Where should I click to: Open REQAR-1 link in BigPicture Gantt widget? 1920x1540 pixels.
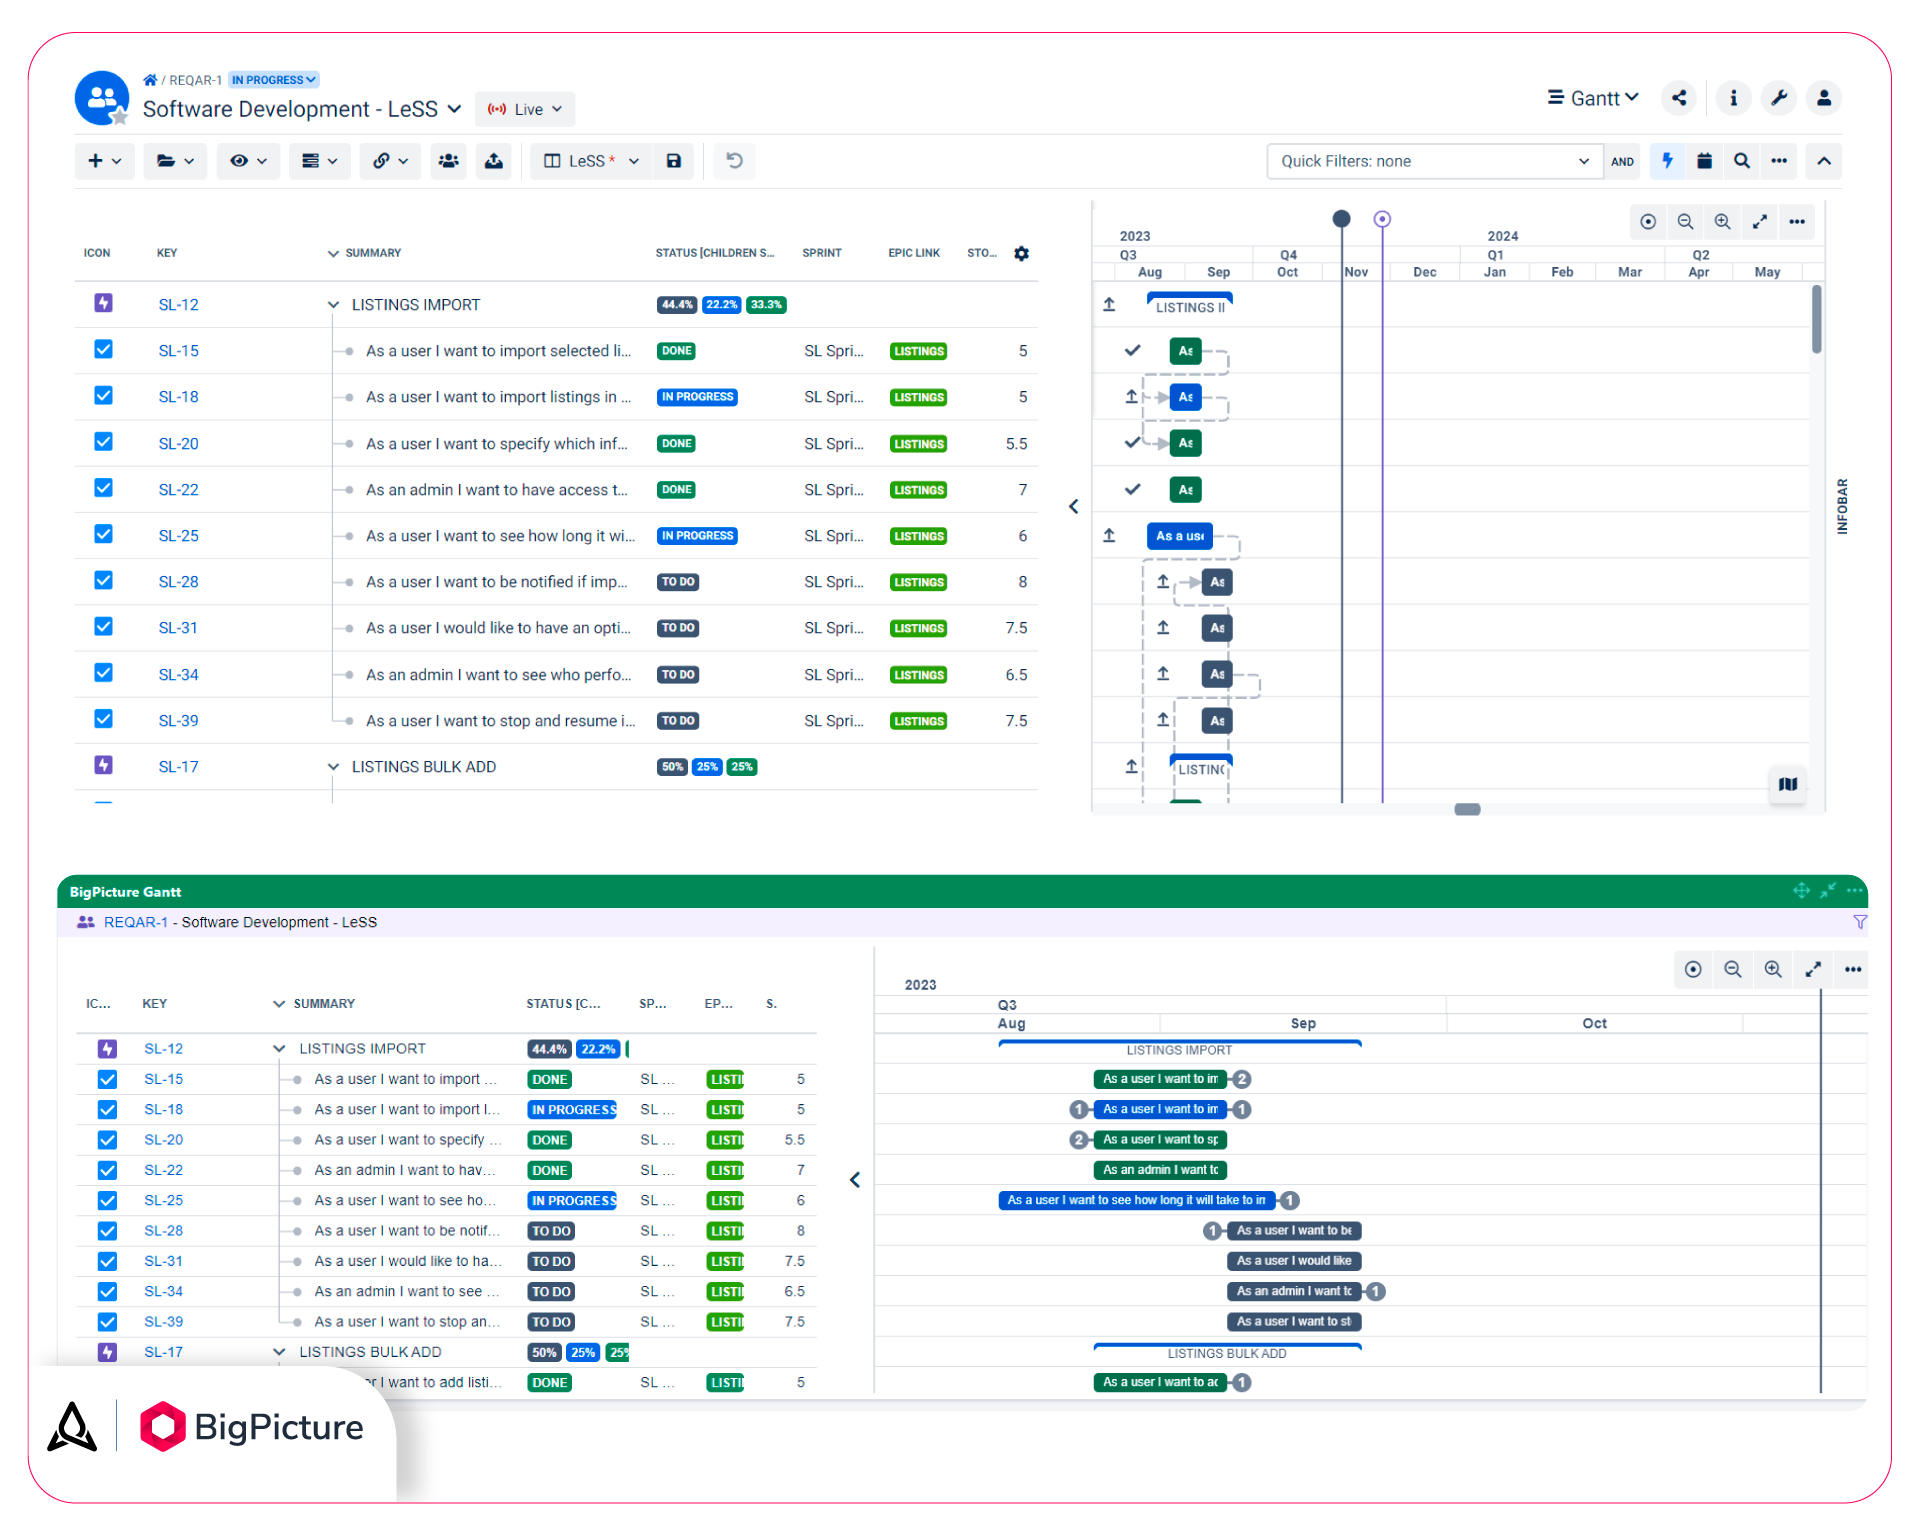click(x=135, y=922)
